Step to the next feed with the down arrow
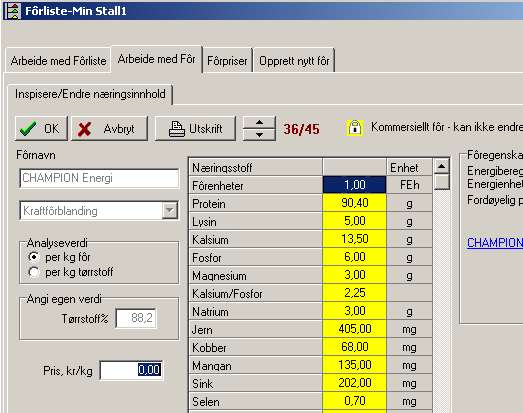Screen dimensions: 523x413 click(x=259, y=134)
